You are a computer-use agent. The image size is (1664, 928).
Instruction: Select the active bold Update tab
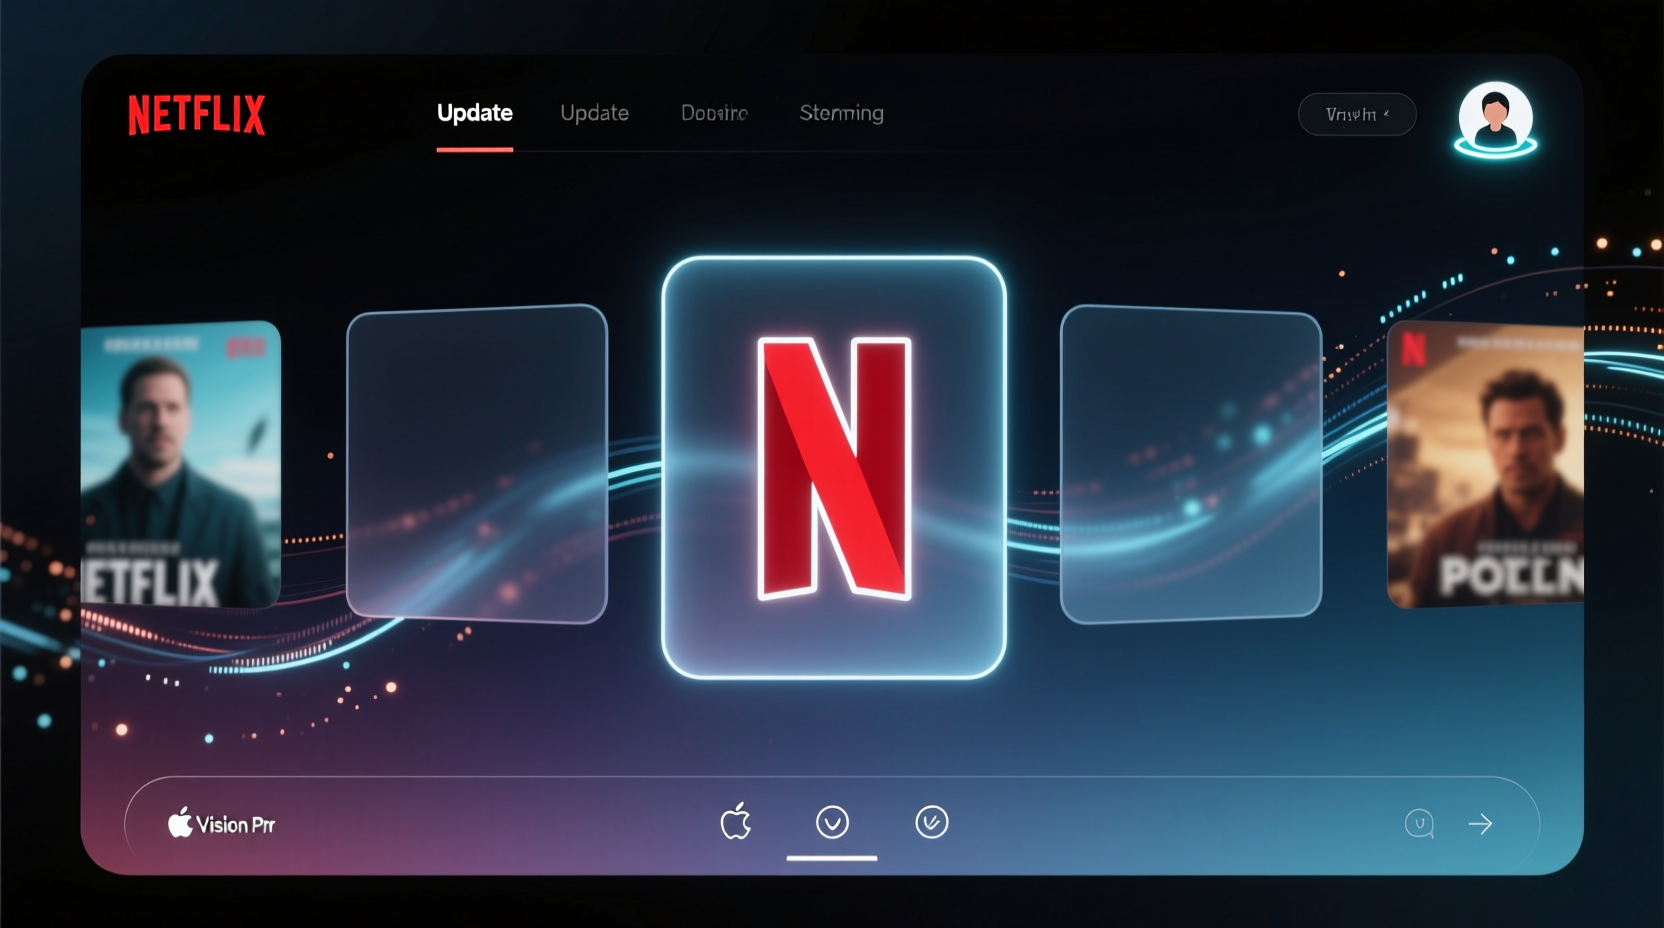coord(475,113)
